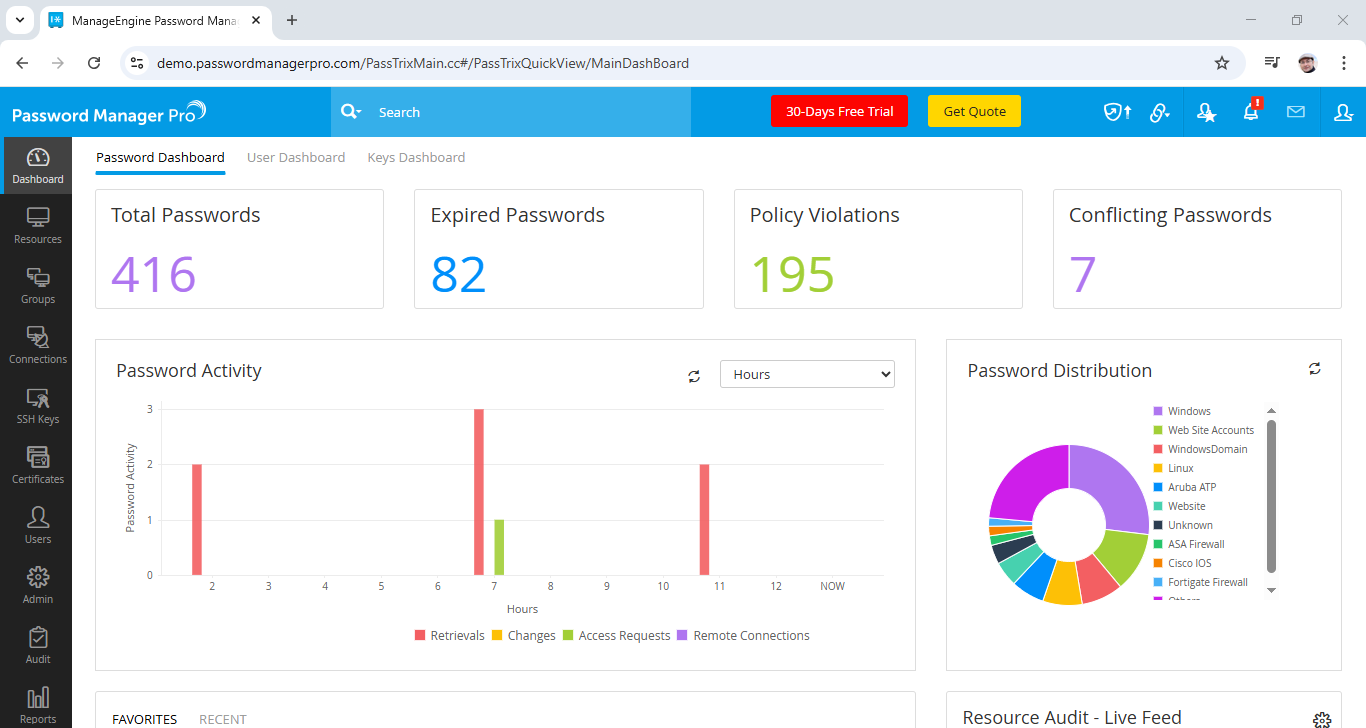Viewport: 1366px width, 728px height.
Task: Click the Audit sidebar icon
Action: (x=37, y=646)
